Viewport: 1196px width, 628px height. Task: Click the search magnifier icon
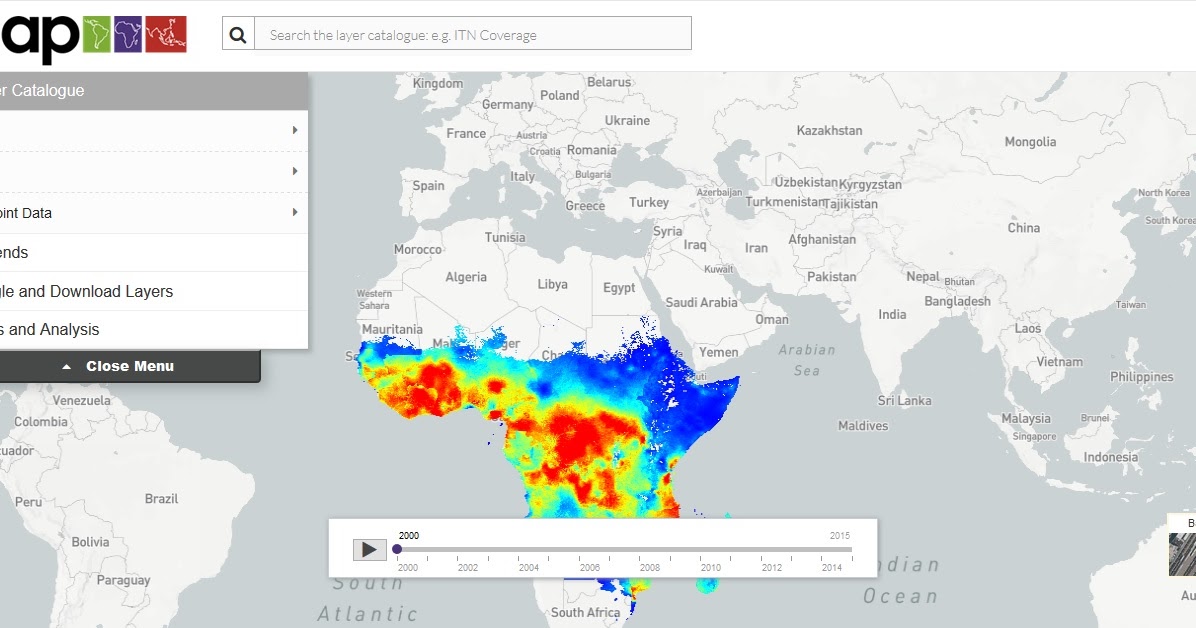click(x=237, y=32)
